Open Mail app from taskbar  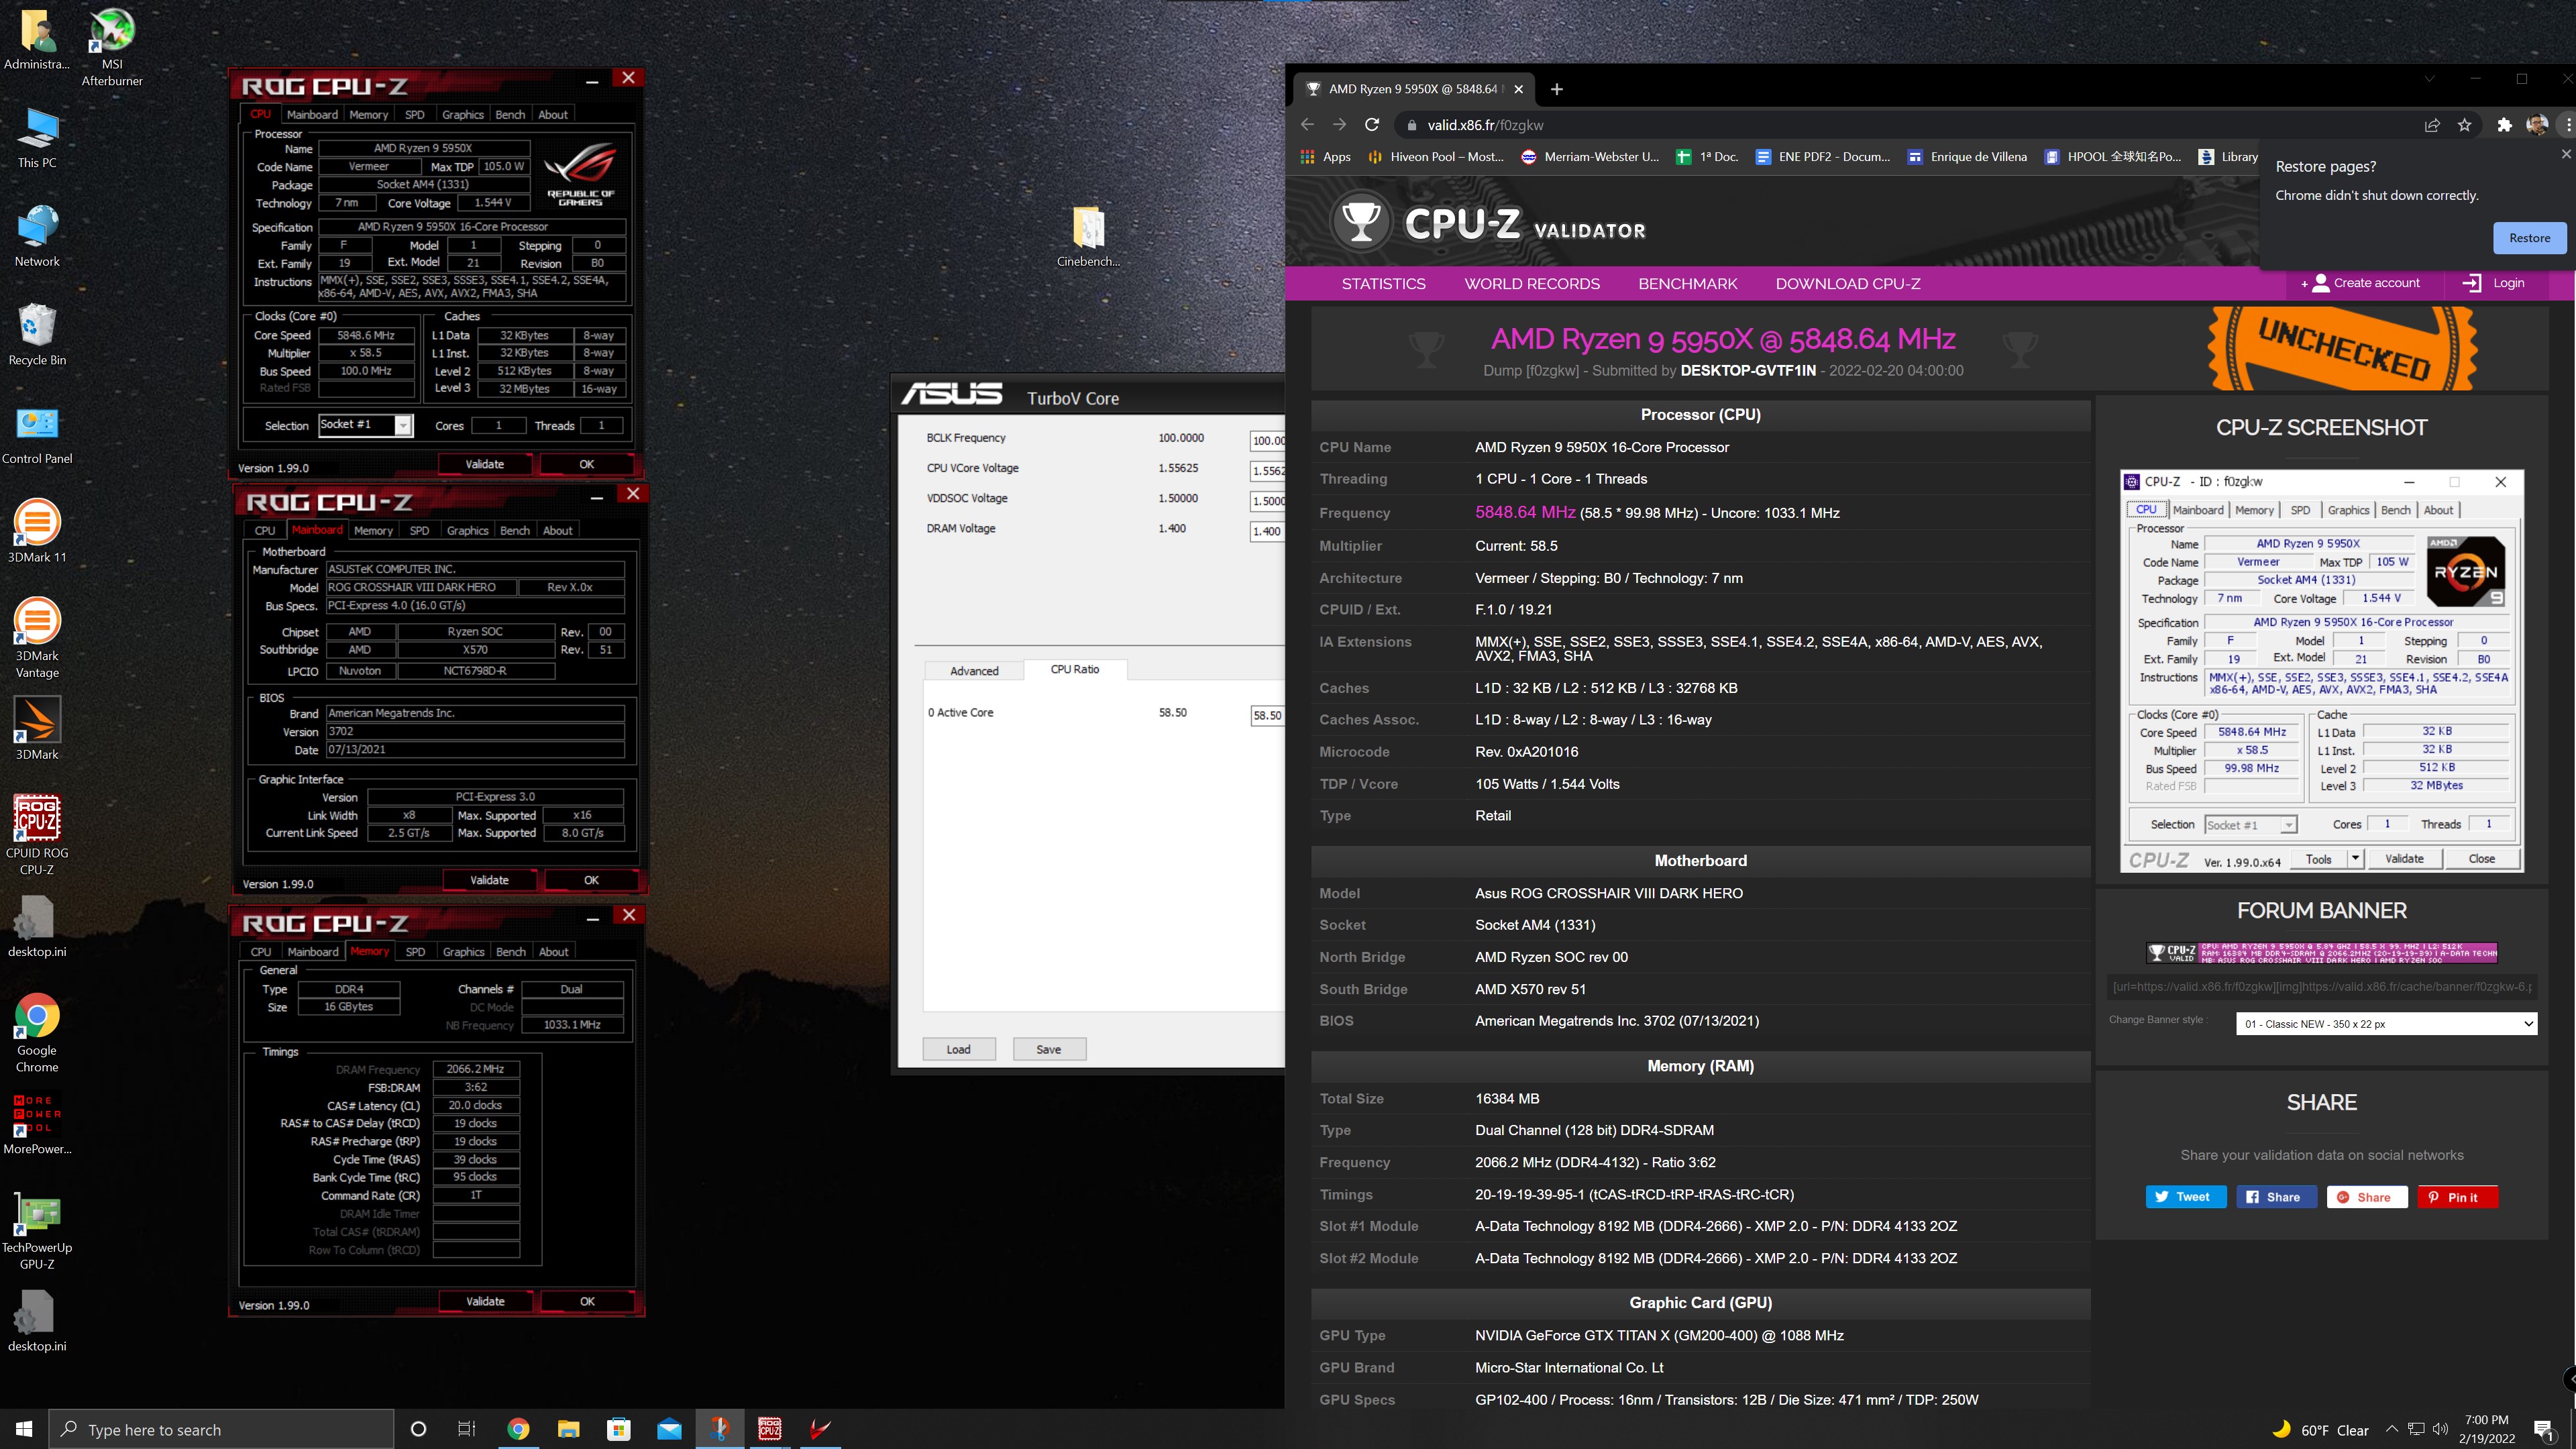669,1429
